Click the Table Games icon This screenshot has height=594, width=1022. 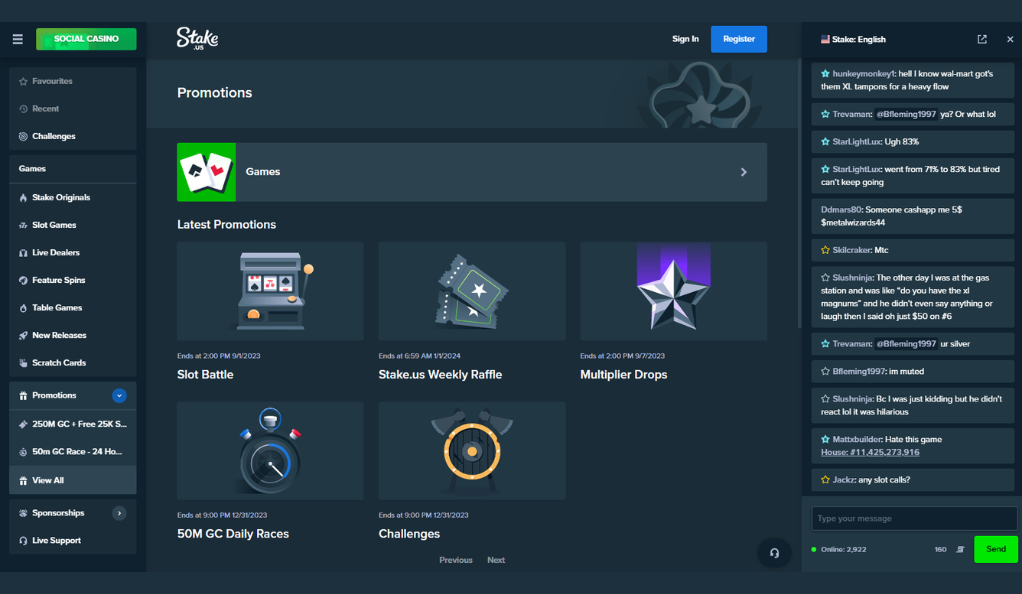tap(23, 308)
